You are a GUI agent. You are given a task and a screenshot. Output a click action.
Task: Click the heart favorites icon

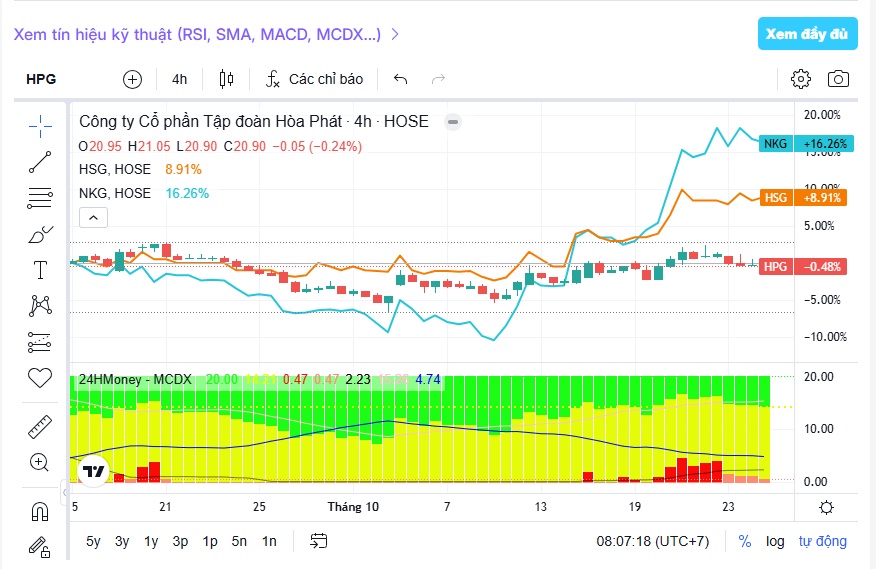tap(40, 378)
